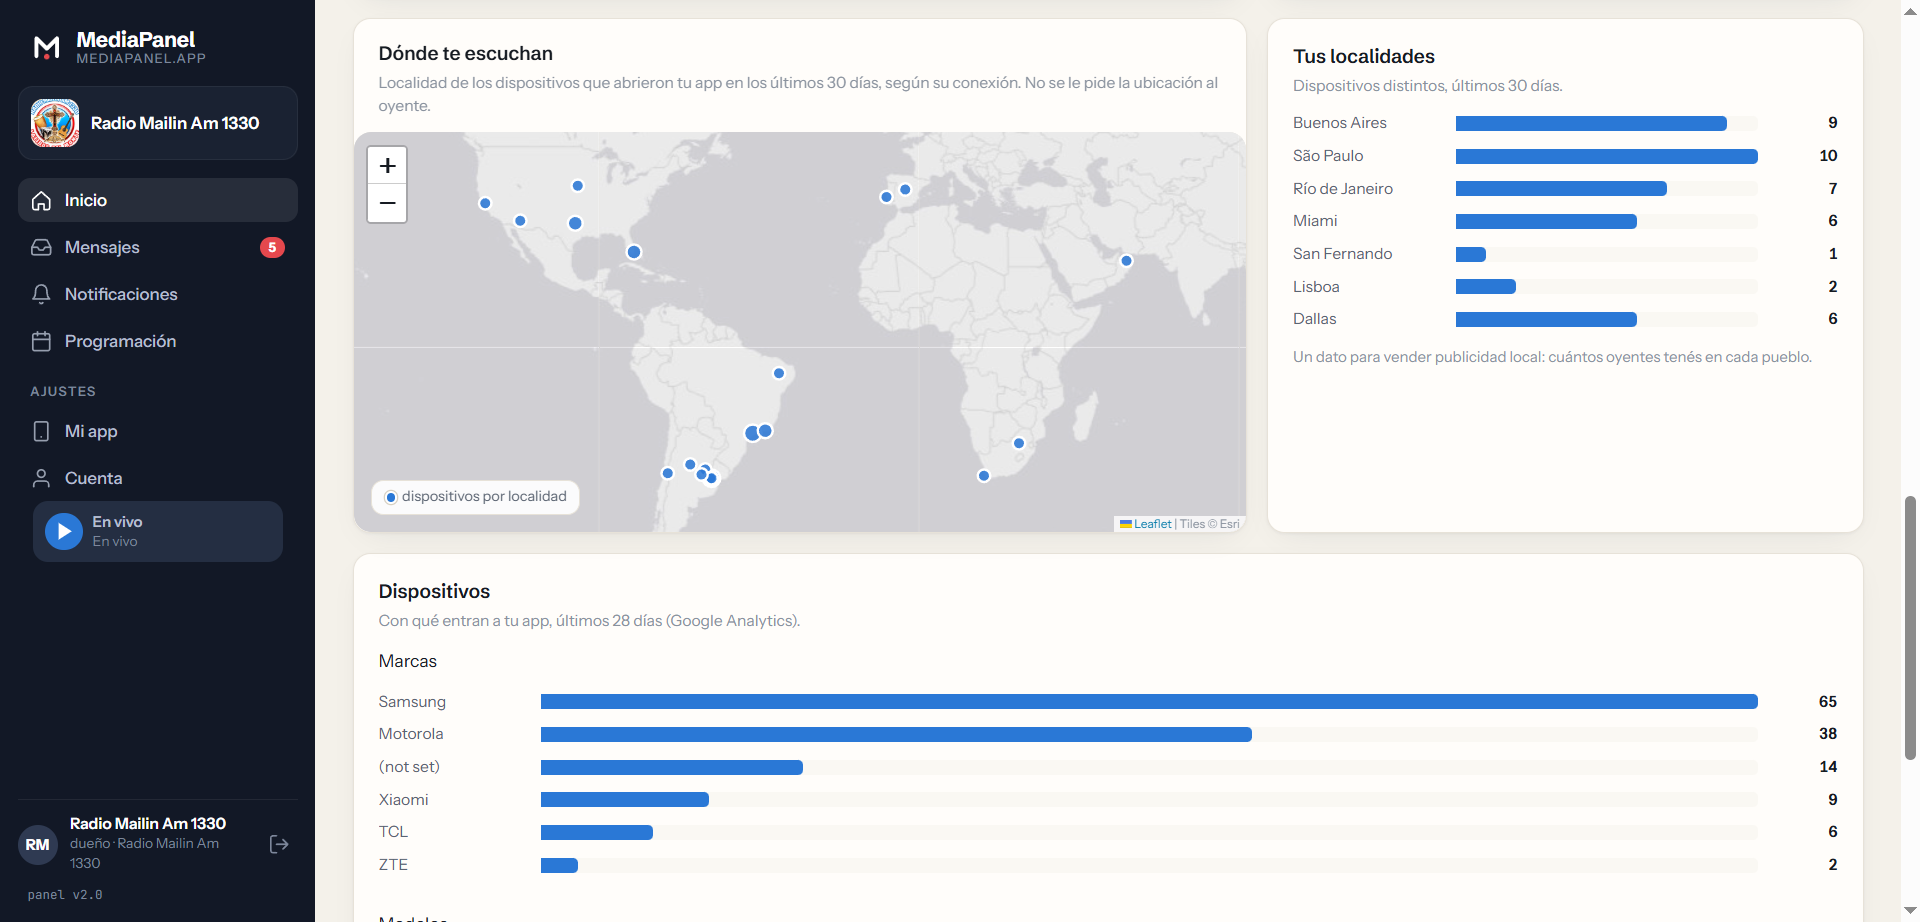Click the 'dispositivos por localidad' map legend
Viewport: 1920px width, 922px height.
coord(476,497)
